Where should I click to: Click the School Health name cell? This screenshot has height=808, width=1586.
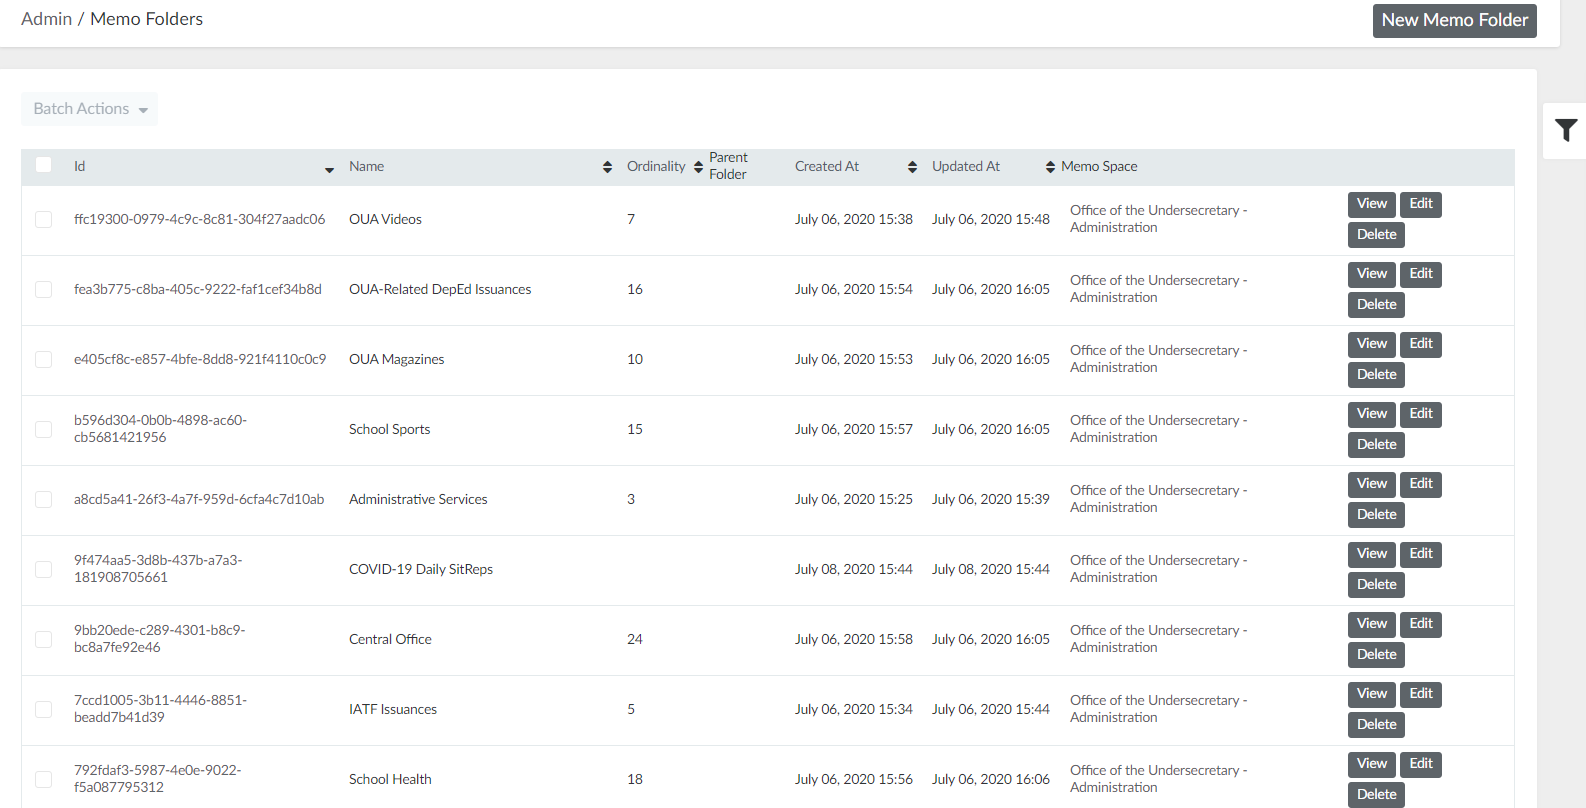point(390,779)
